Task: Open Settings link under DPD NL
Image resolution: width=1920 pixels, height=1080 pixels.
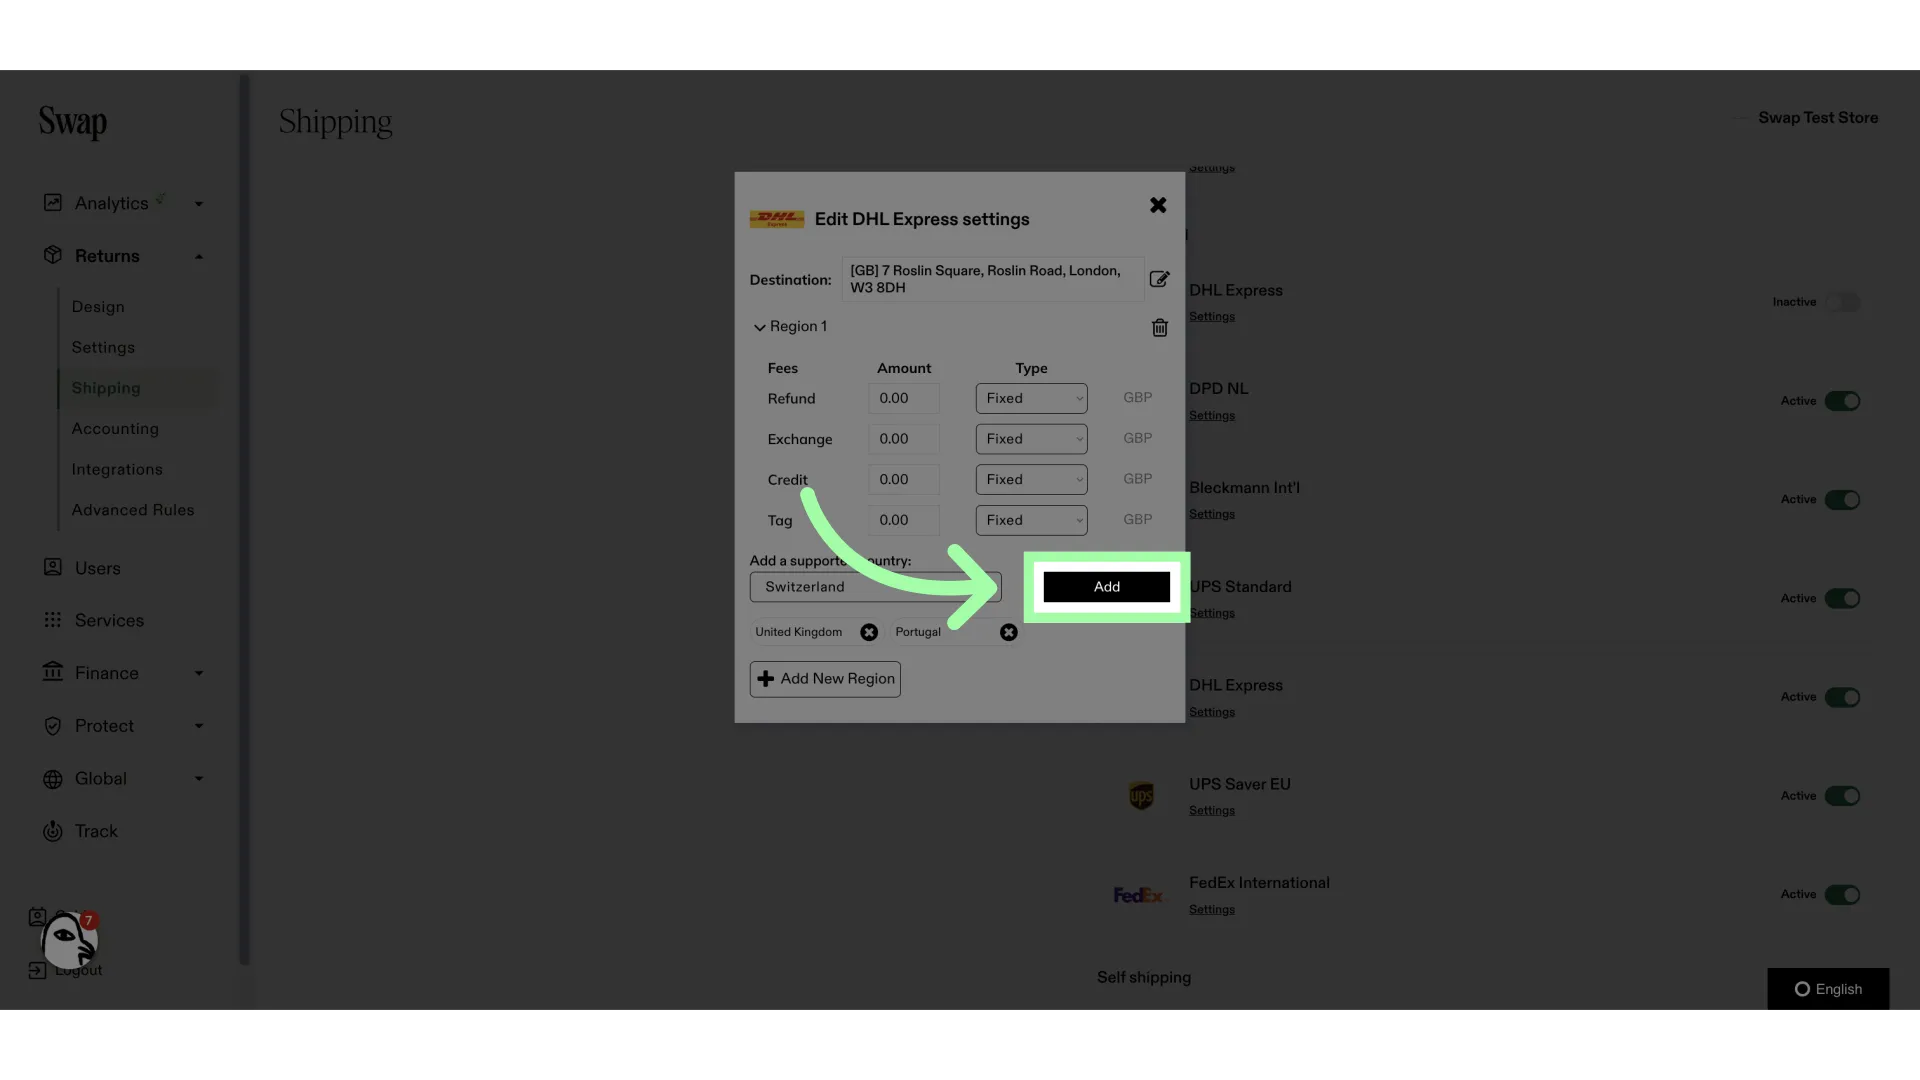Action: coord(1212,415)
